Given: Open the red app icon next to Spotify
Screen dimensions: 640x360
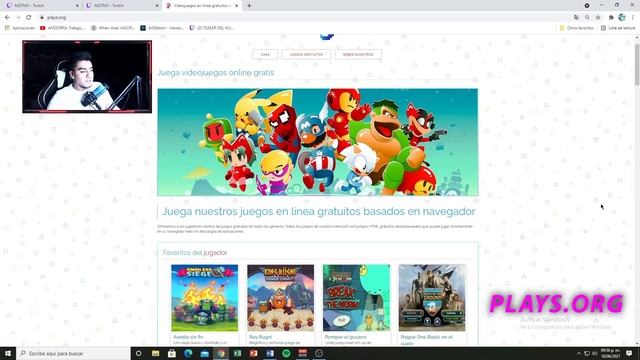Looking at the screenshot, I should (302, 353).
